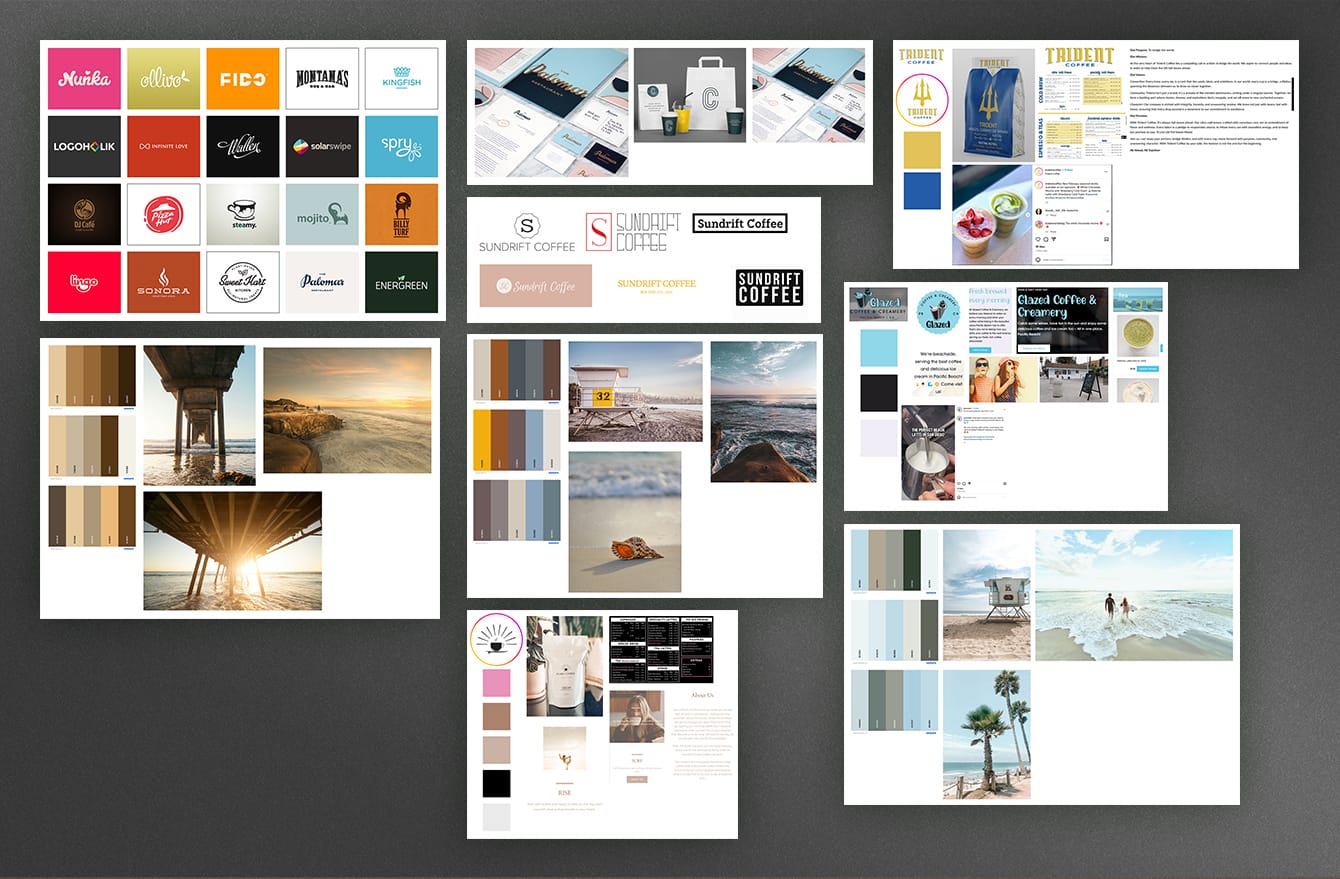The image size is (1340, 879).
Task: Select the couple running in surf photo
Action: 1133,595
